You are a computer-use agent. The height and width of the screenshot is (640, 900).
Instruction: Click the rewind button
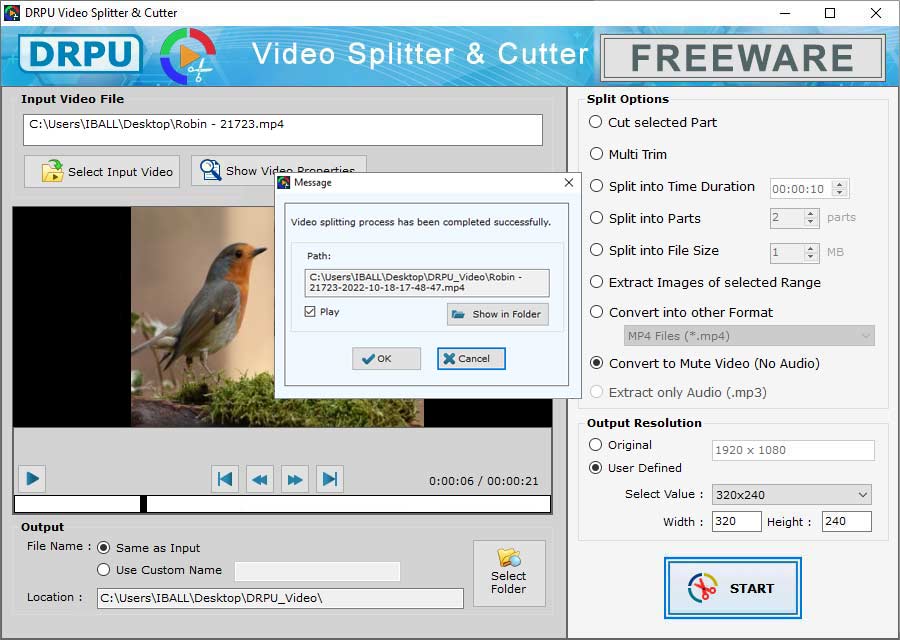click(x=260, y=479)
